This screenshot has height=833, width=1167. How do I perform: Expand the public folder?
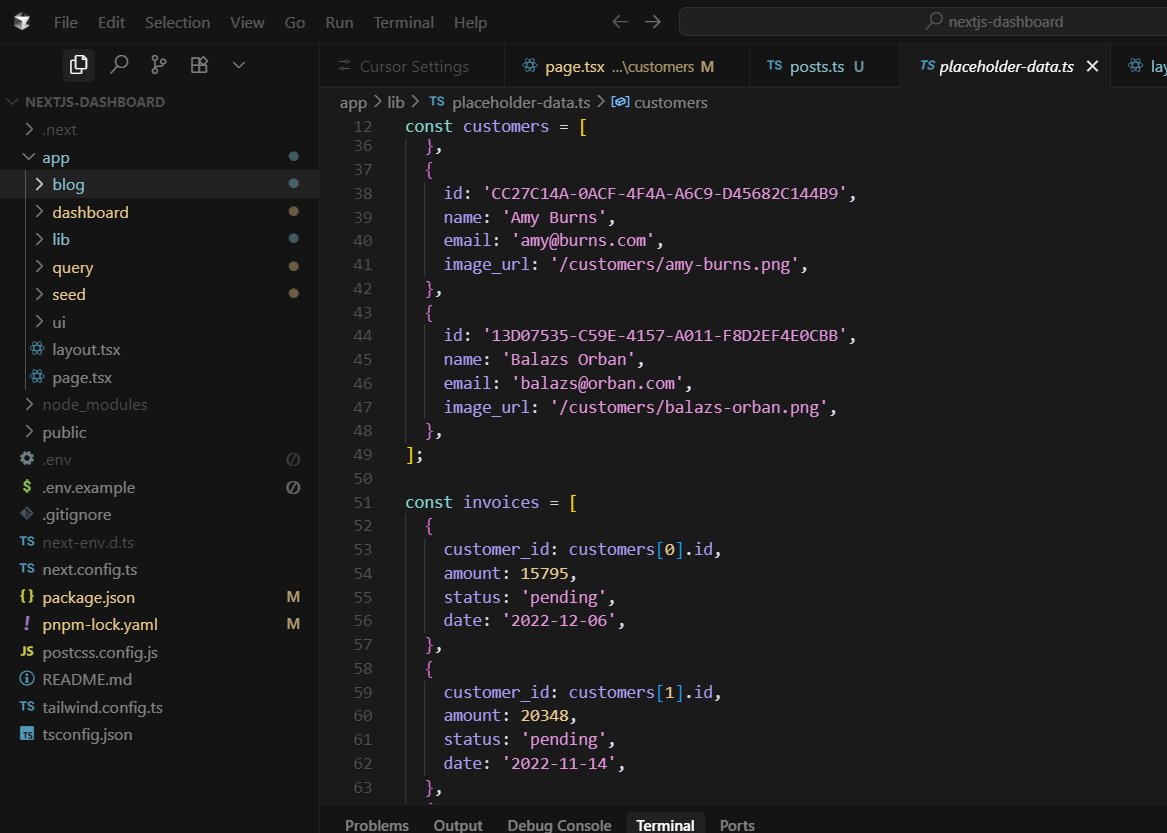(159, 432)
